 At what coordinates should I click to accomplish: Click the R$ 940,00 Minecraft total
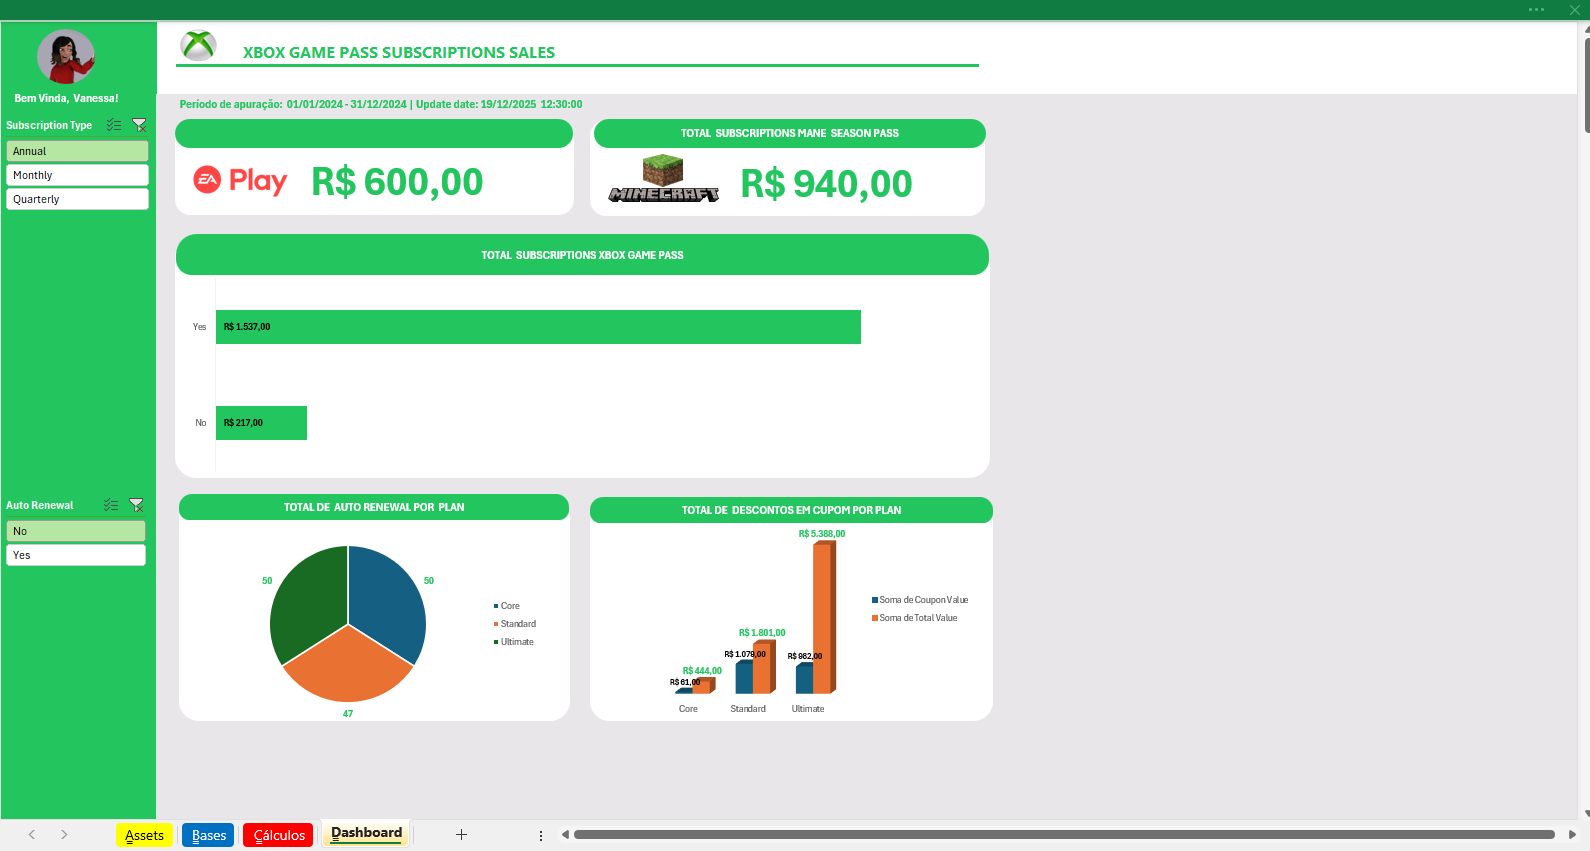pyautogui.click(x=826, y=184)
